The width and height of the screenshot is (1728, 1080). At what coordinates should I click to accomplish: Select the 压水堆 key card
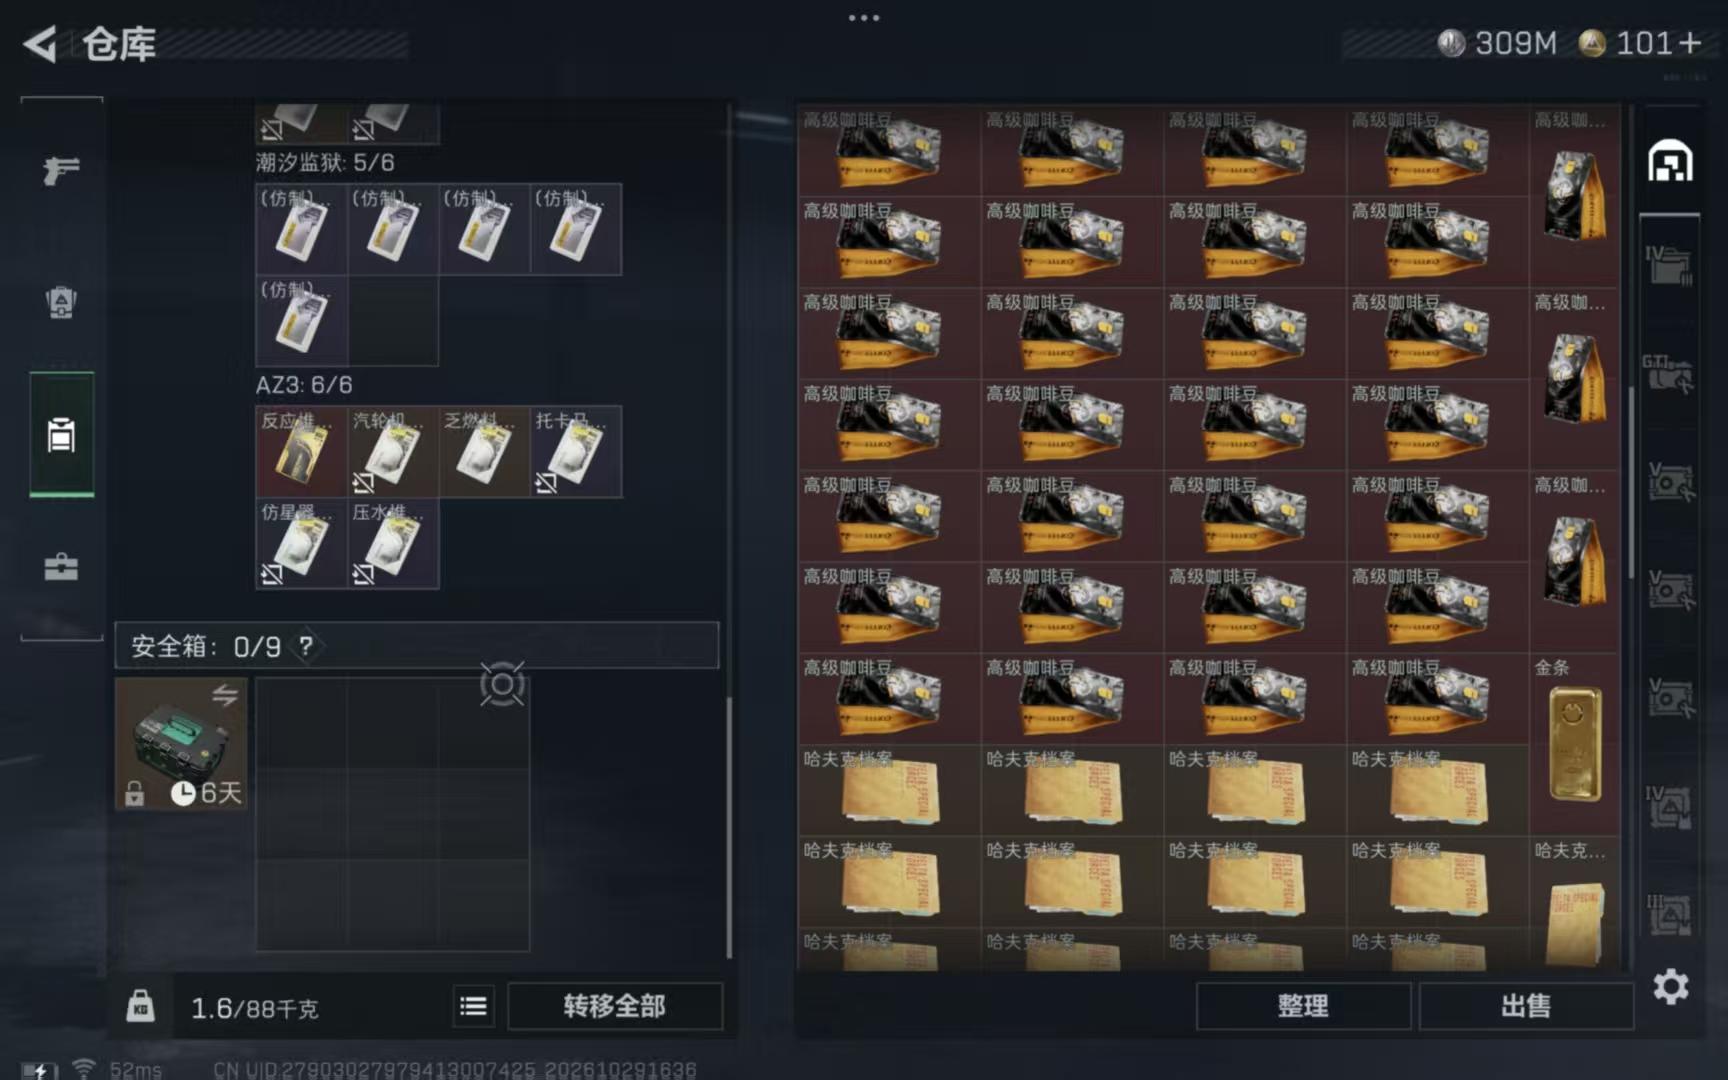(393, 543)
